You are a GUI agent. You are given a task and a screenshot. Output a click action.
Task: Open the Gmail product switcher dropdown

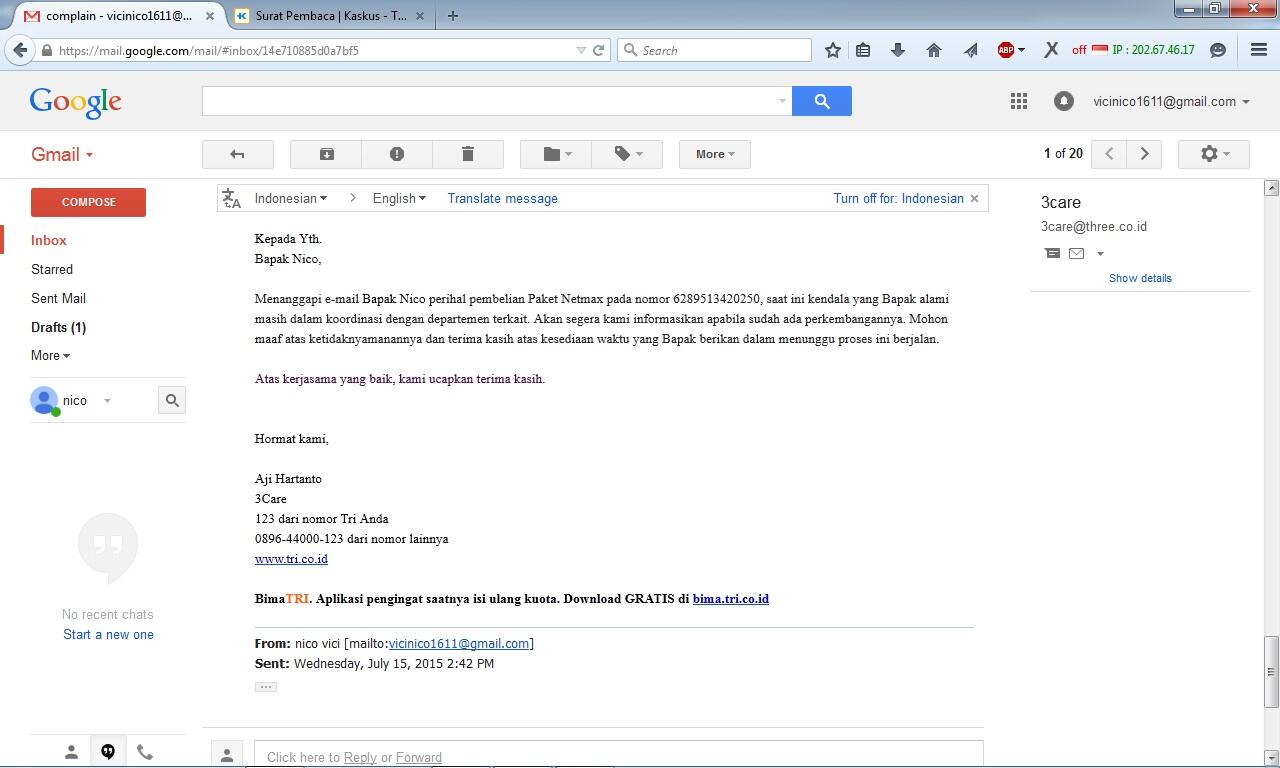[x=62, y=154]
